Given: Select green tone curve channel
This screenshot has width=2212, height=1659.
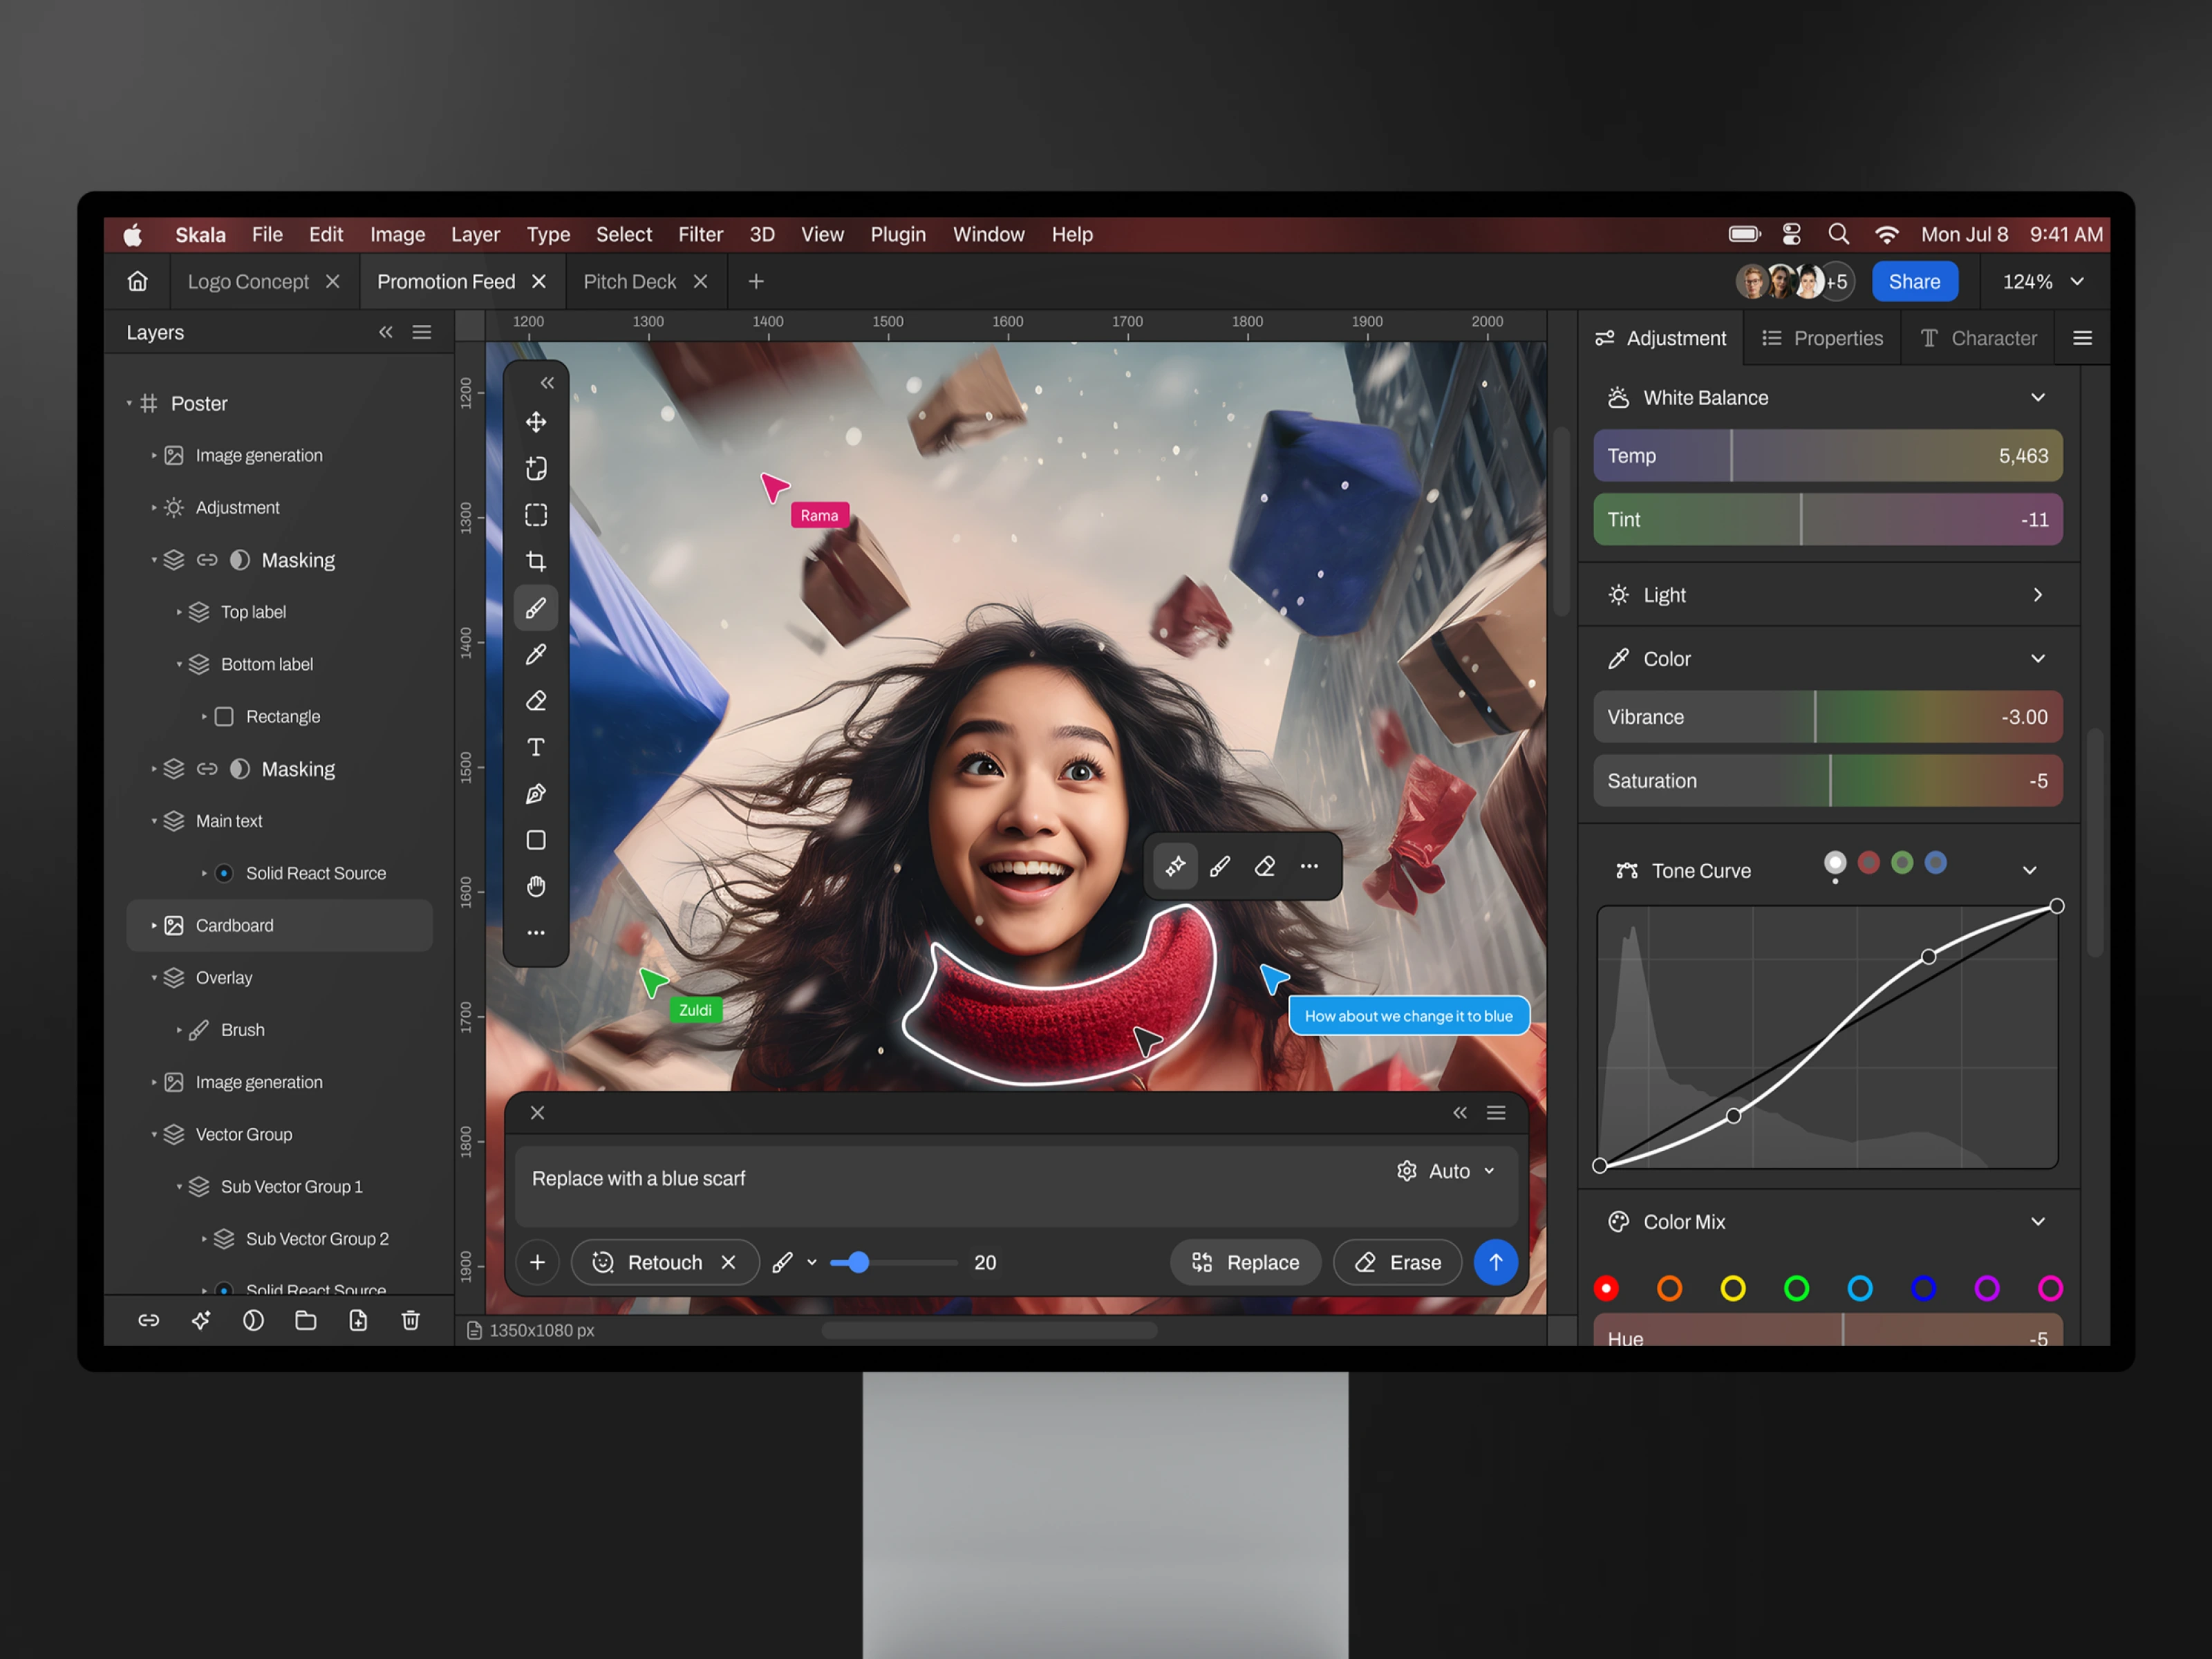Looking at the screenshot, I should tap(1903, 863).
